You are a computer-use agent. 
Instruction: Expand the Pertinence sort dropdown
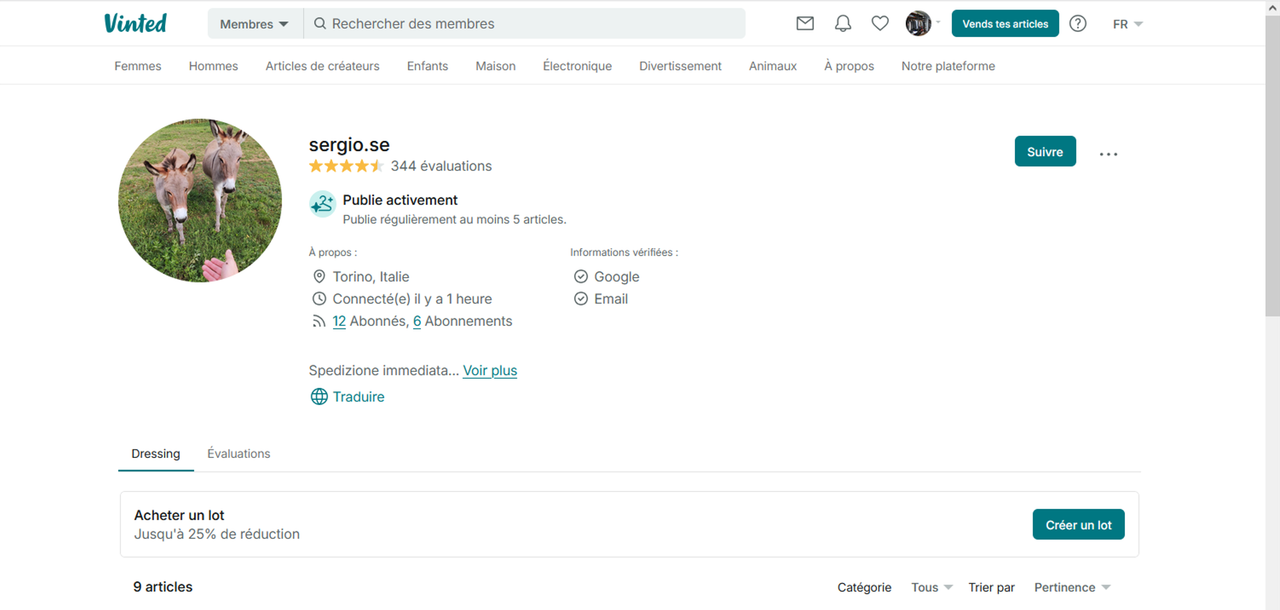coord(1072,587)
